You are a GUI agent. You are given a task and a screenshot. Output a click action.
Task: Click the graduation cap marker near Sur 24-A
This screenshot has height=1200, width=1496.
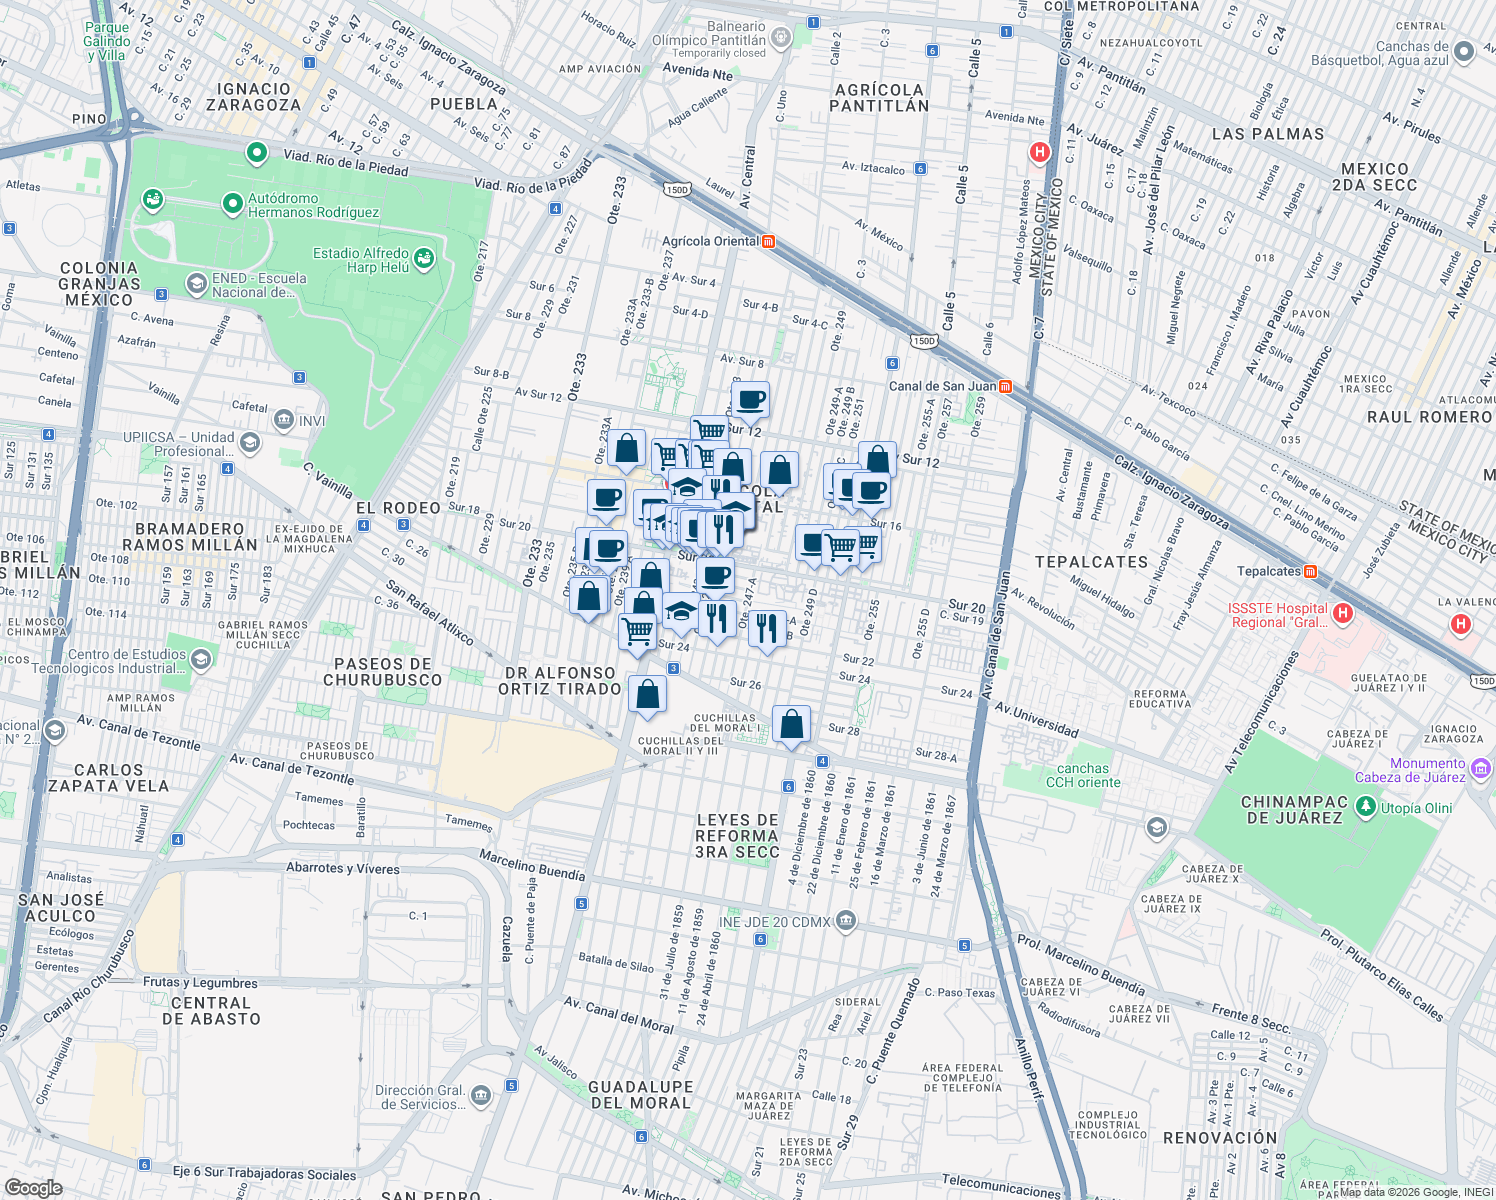[x=680, y=611]
